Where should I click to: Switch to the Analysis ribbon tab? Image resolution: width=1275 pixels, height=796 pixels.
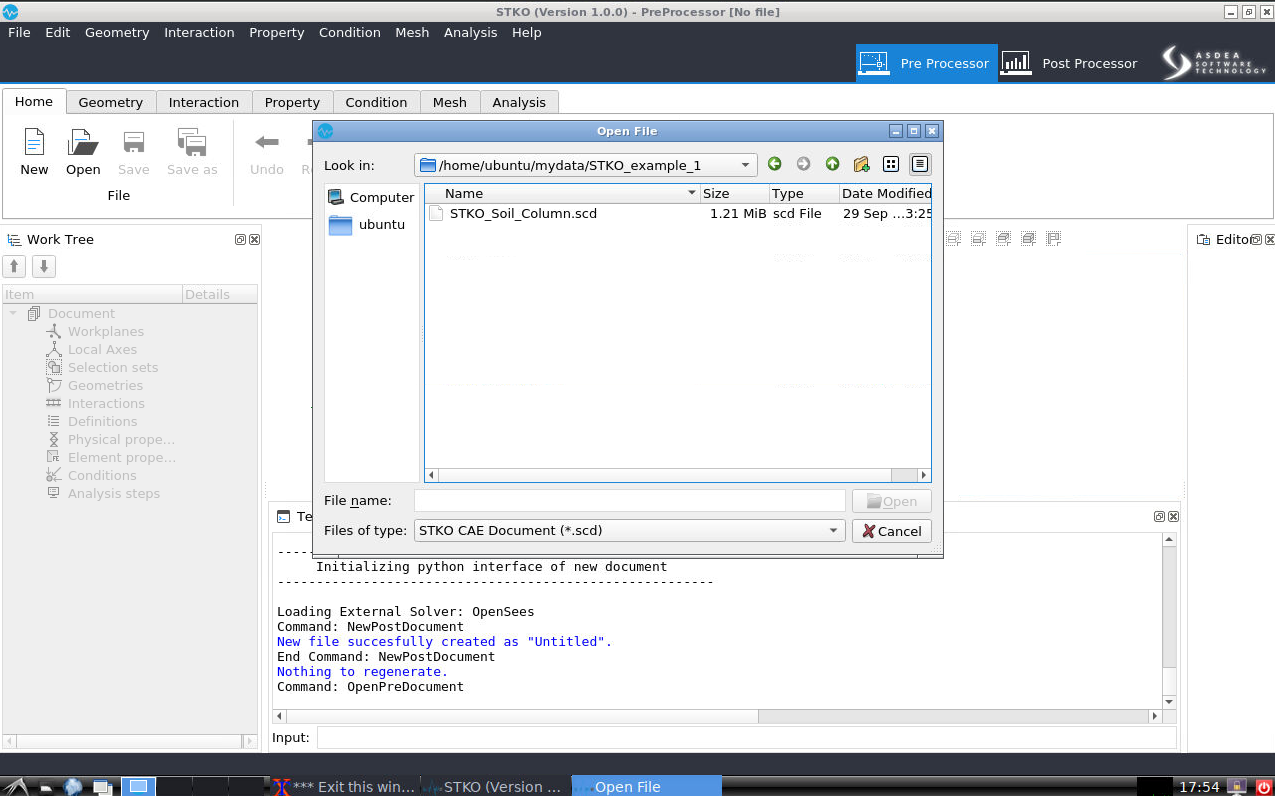519,102
